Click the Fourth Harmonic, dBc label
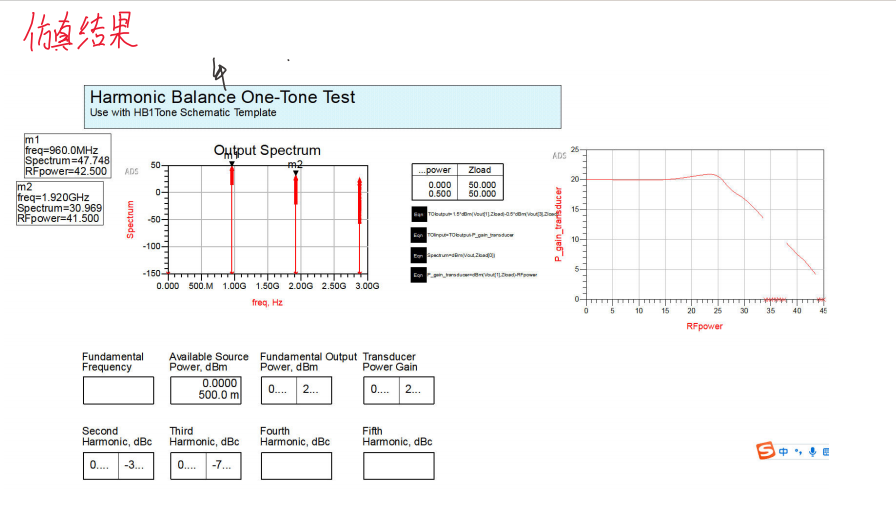 [x=295, y=437]
